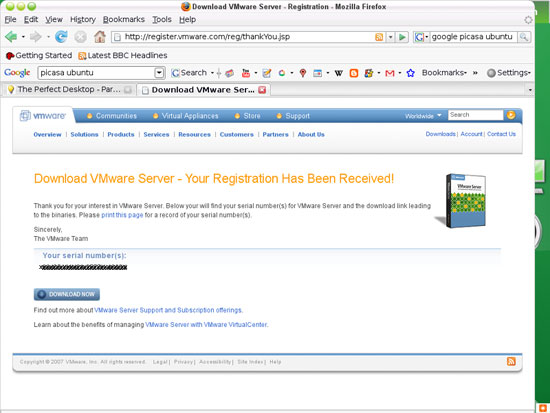
Task: Open the Products navigation link
Action: 121,134
